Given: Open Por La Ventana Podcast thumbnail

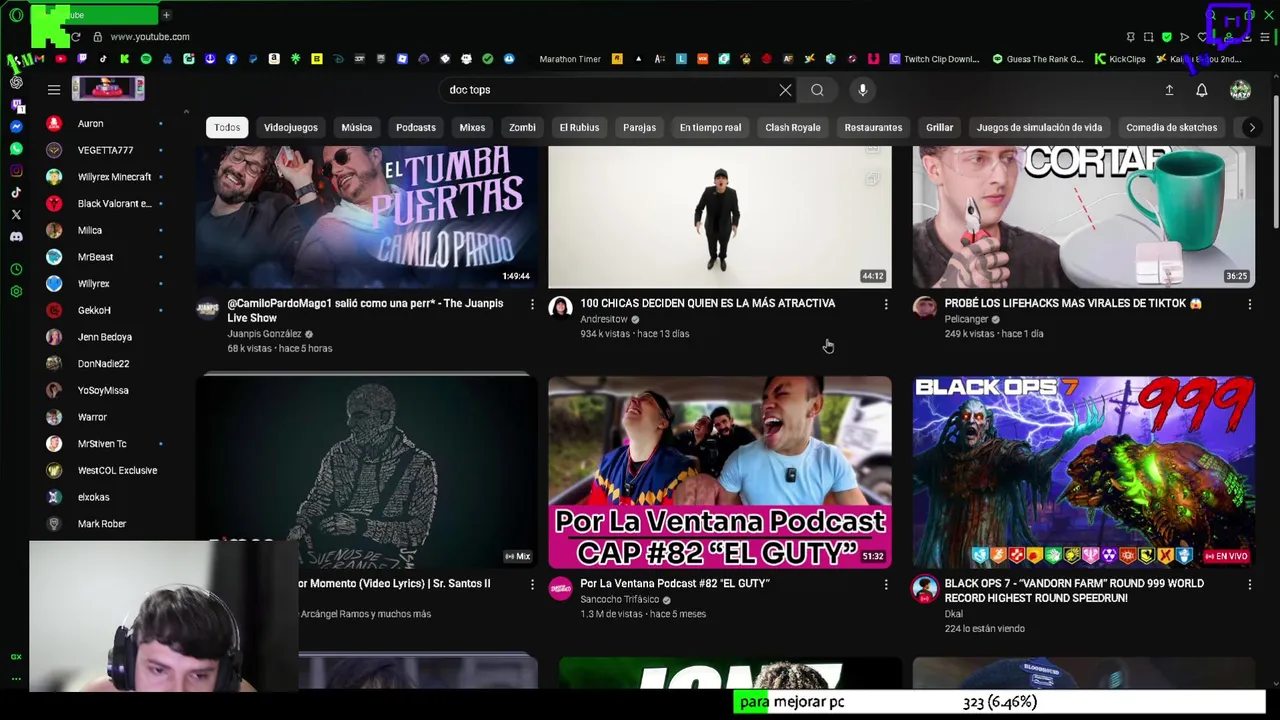Looking at the screenshot, I should click(x=720, y=472).
